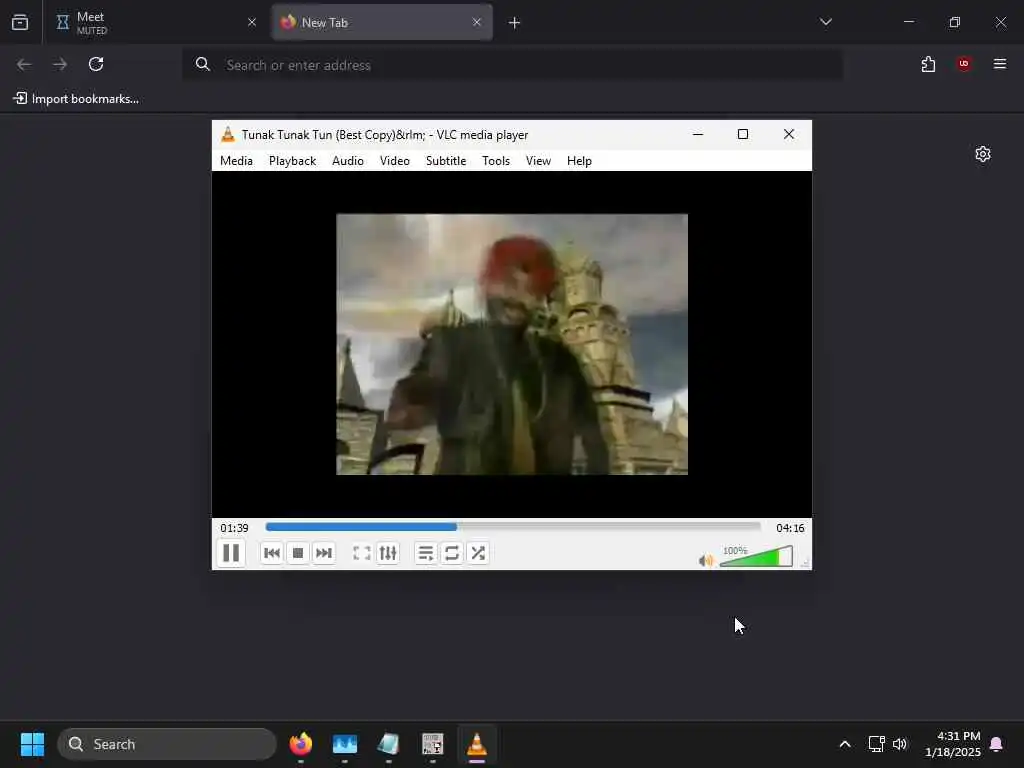Open the blue chart app on taskbar

[345, 744]
